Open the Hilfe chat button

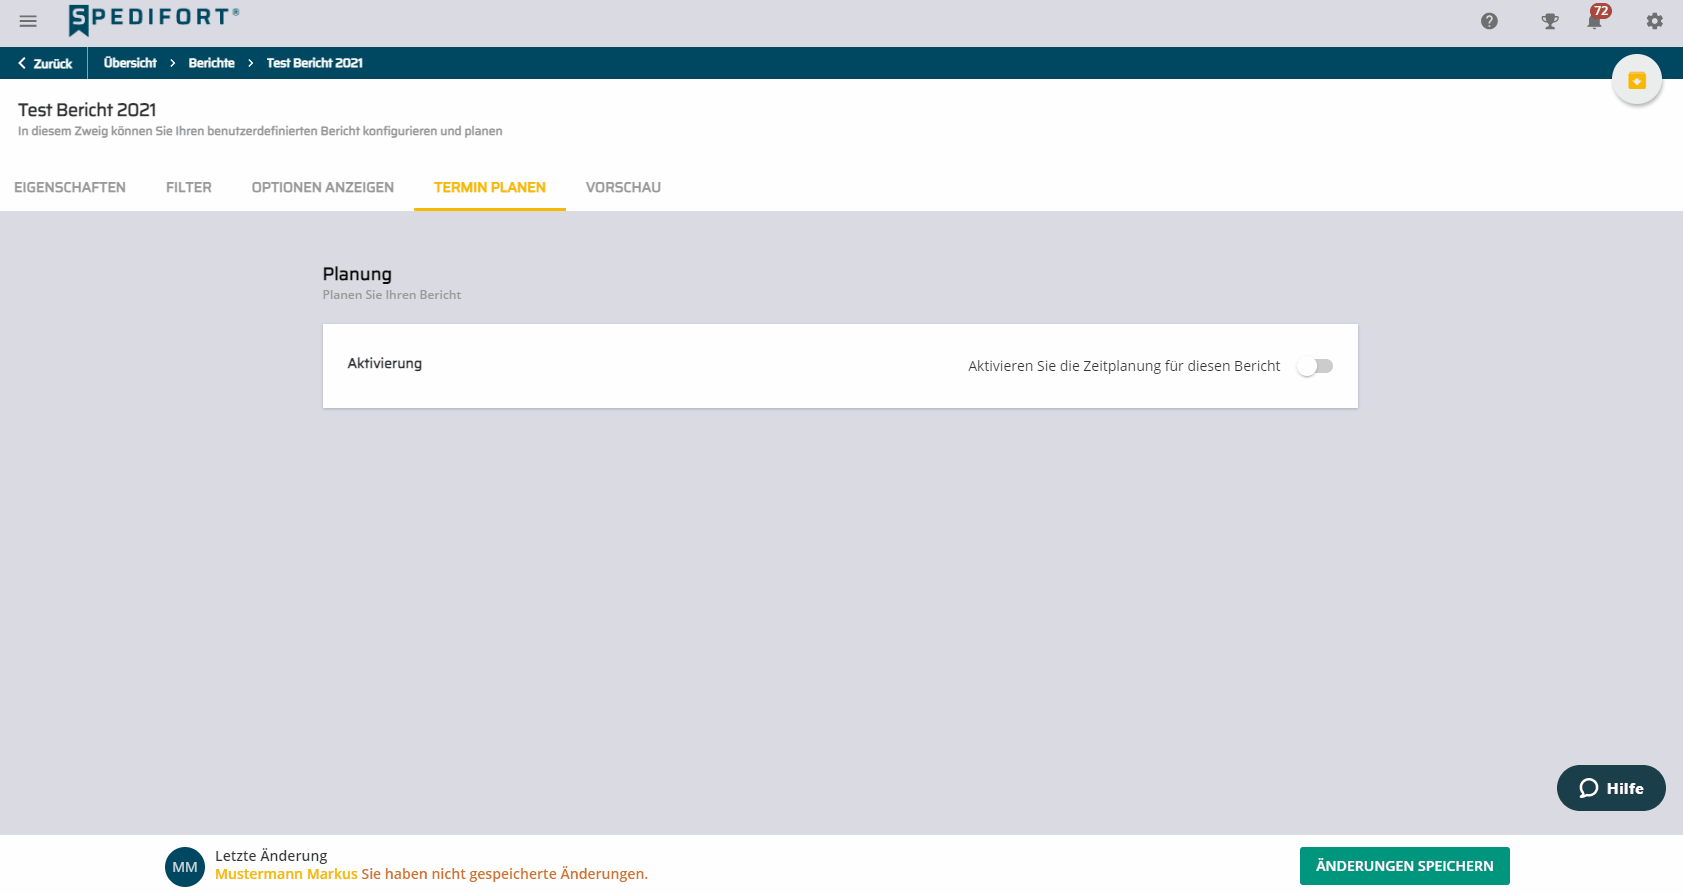[1611, 788]
